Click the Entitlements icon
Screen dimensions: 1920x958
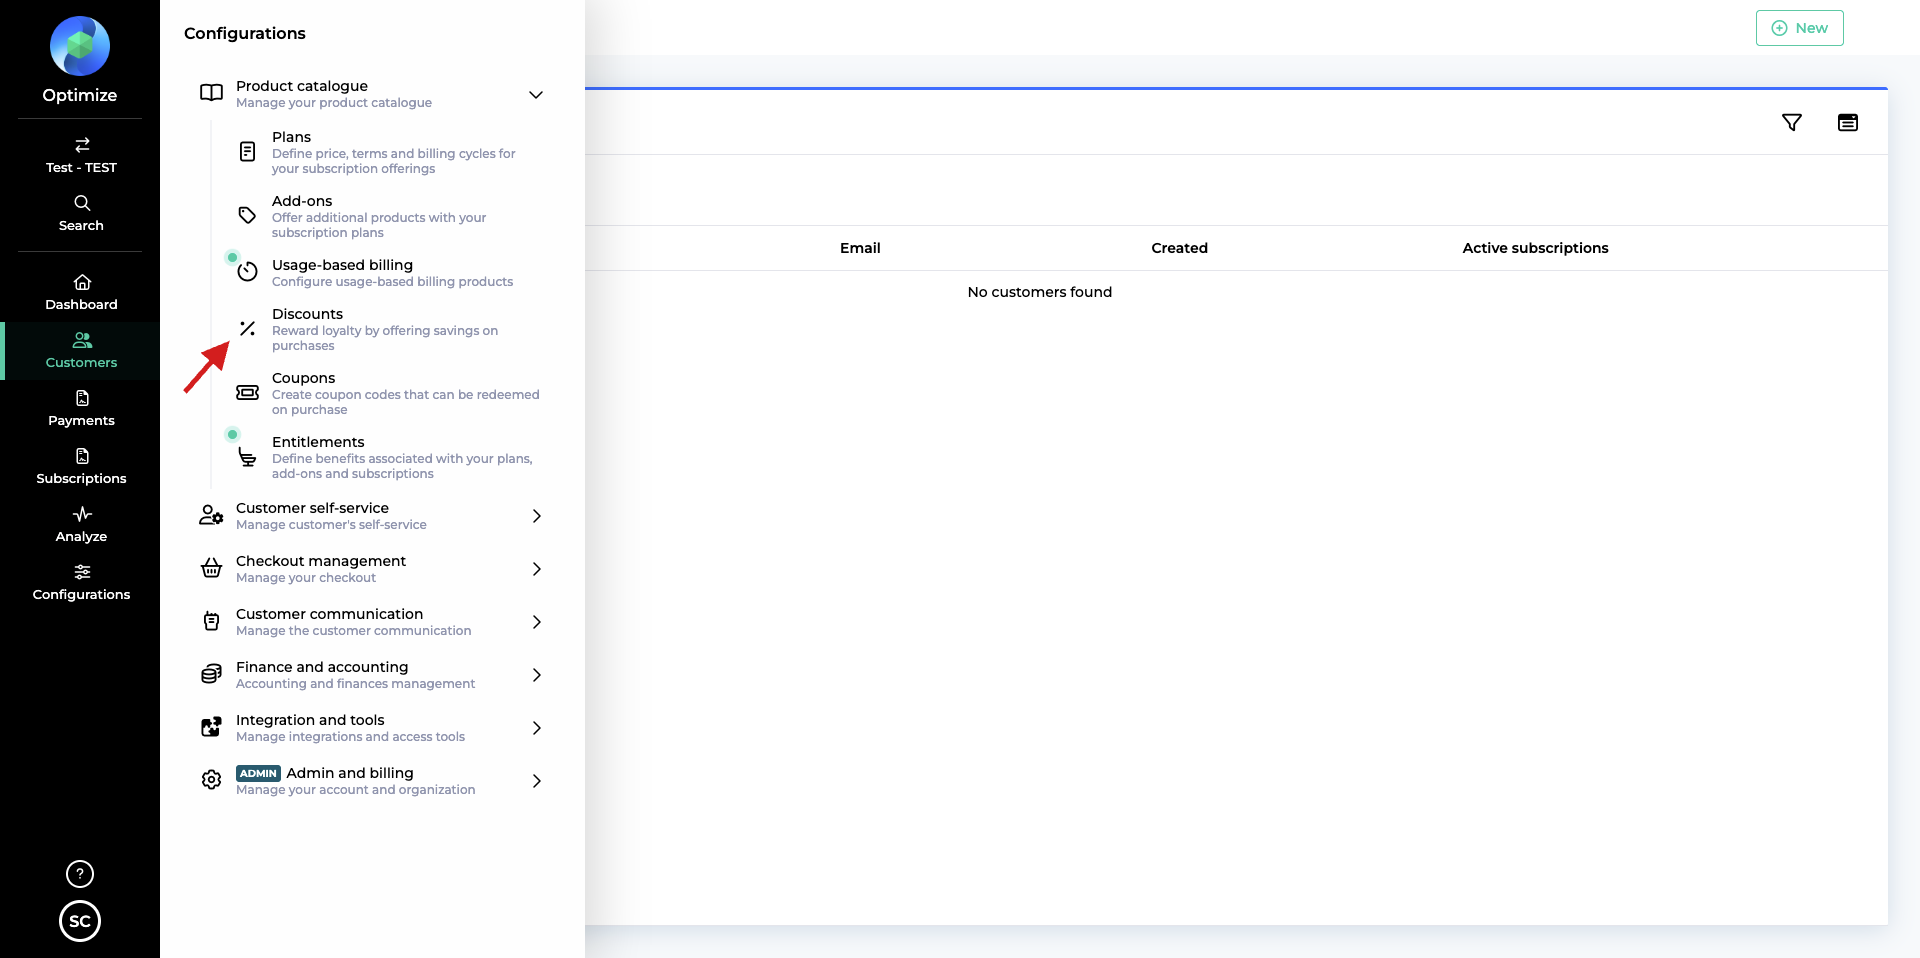(x=247, y=457)
